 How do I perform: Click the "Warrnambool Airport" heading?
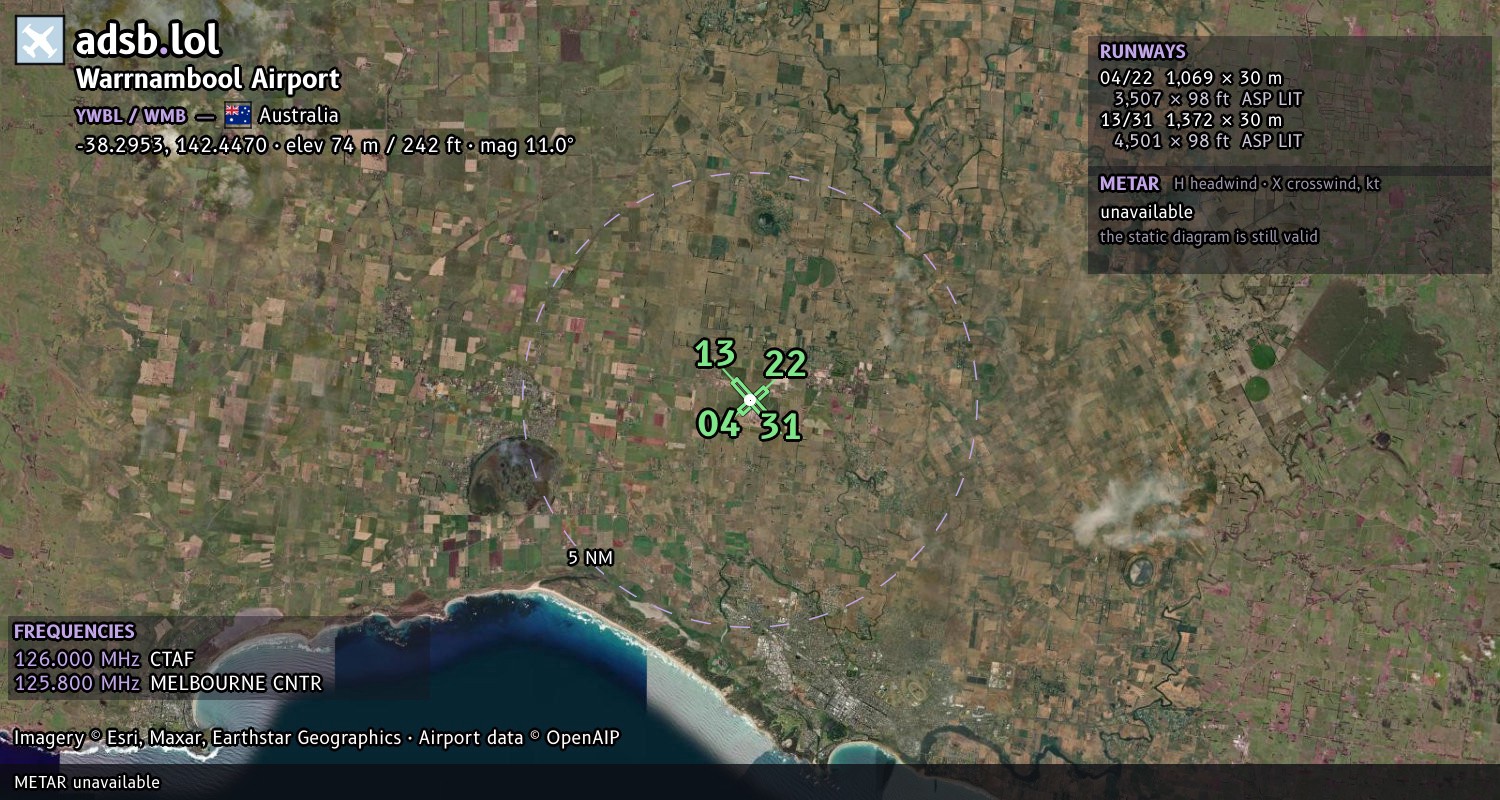tap(208, 79)
